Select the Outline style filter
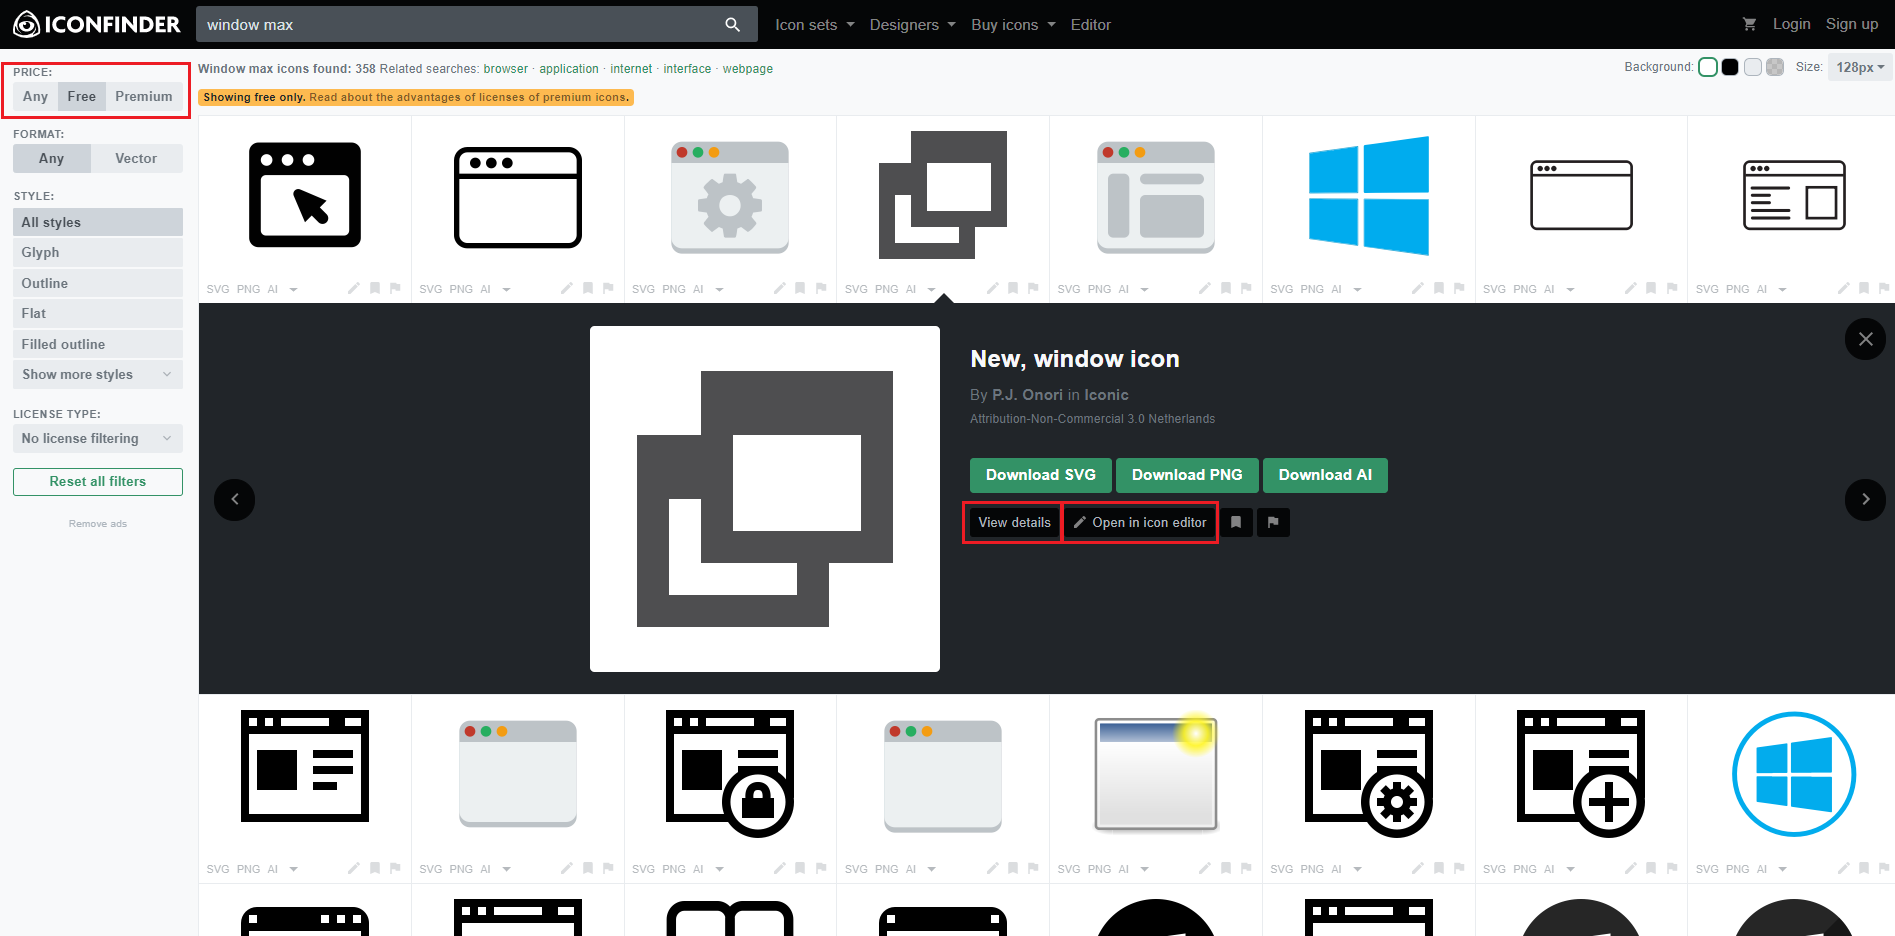Image resolution: width=1895 pixels, height=936 pixels. tap(98, 283)
